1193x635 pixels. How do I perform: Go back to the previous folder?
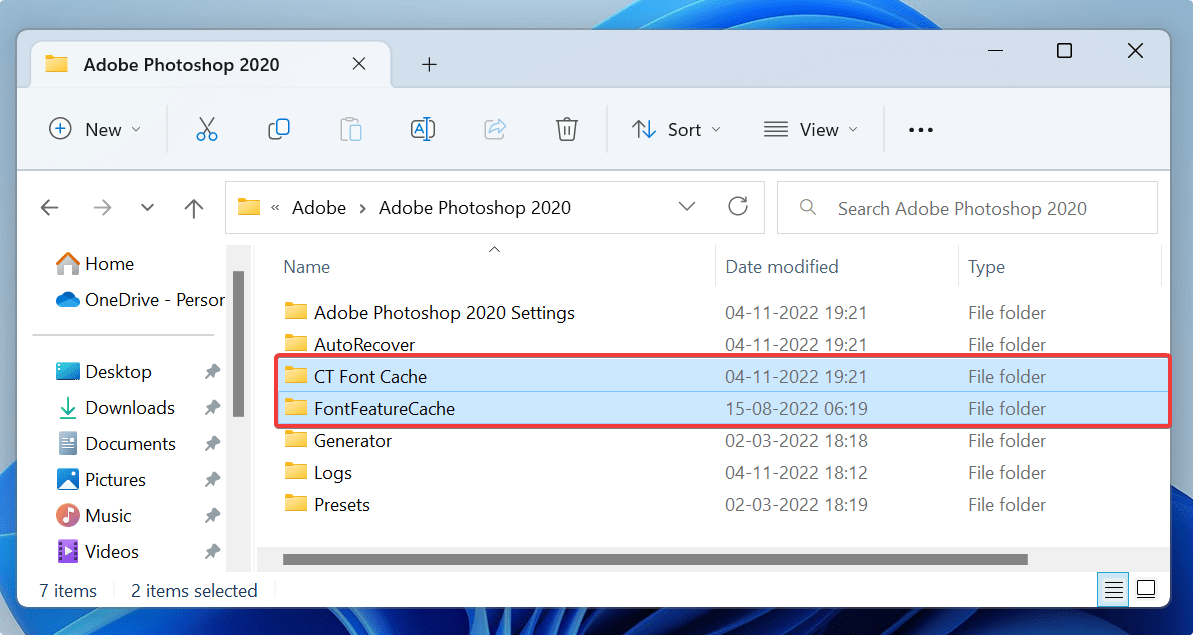point(50,207)
